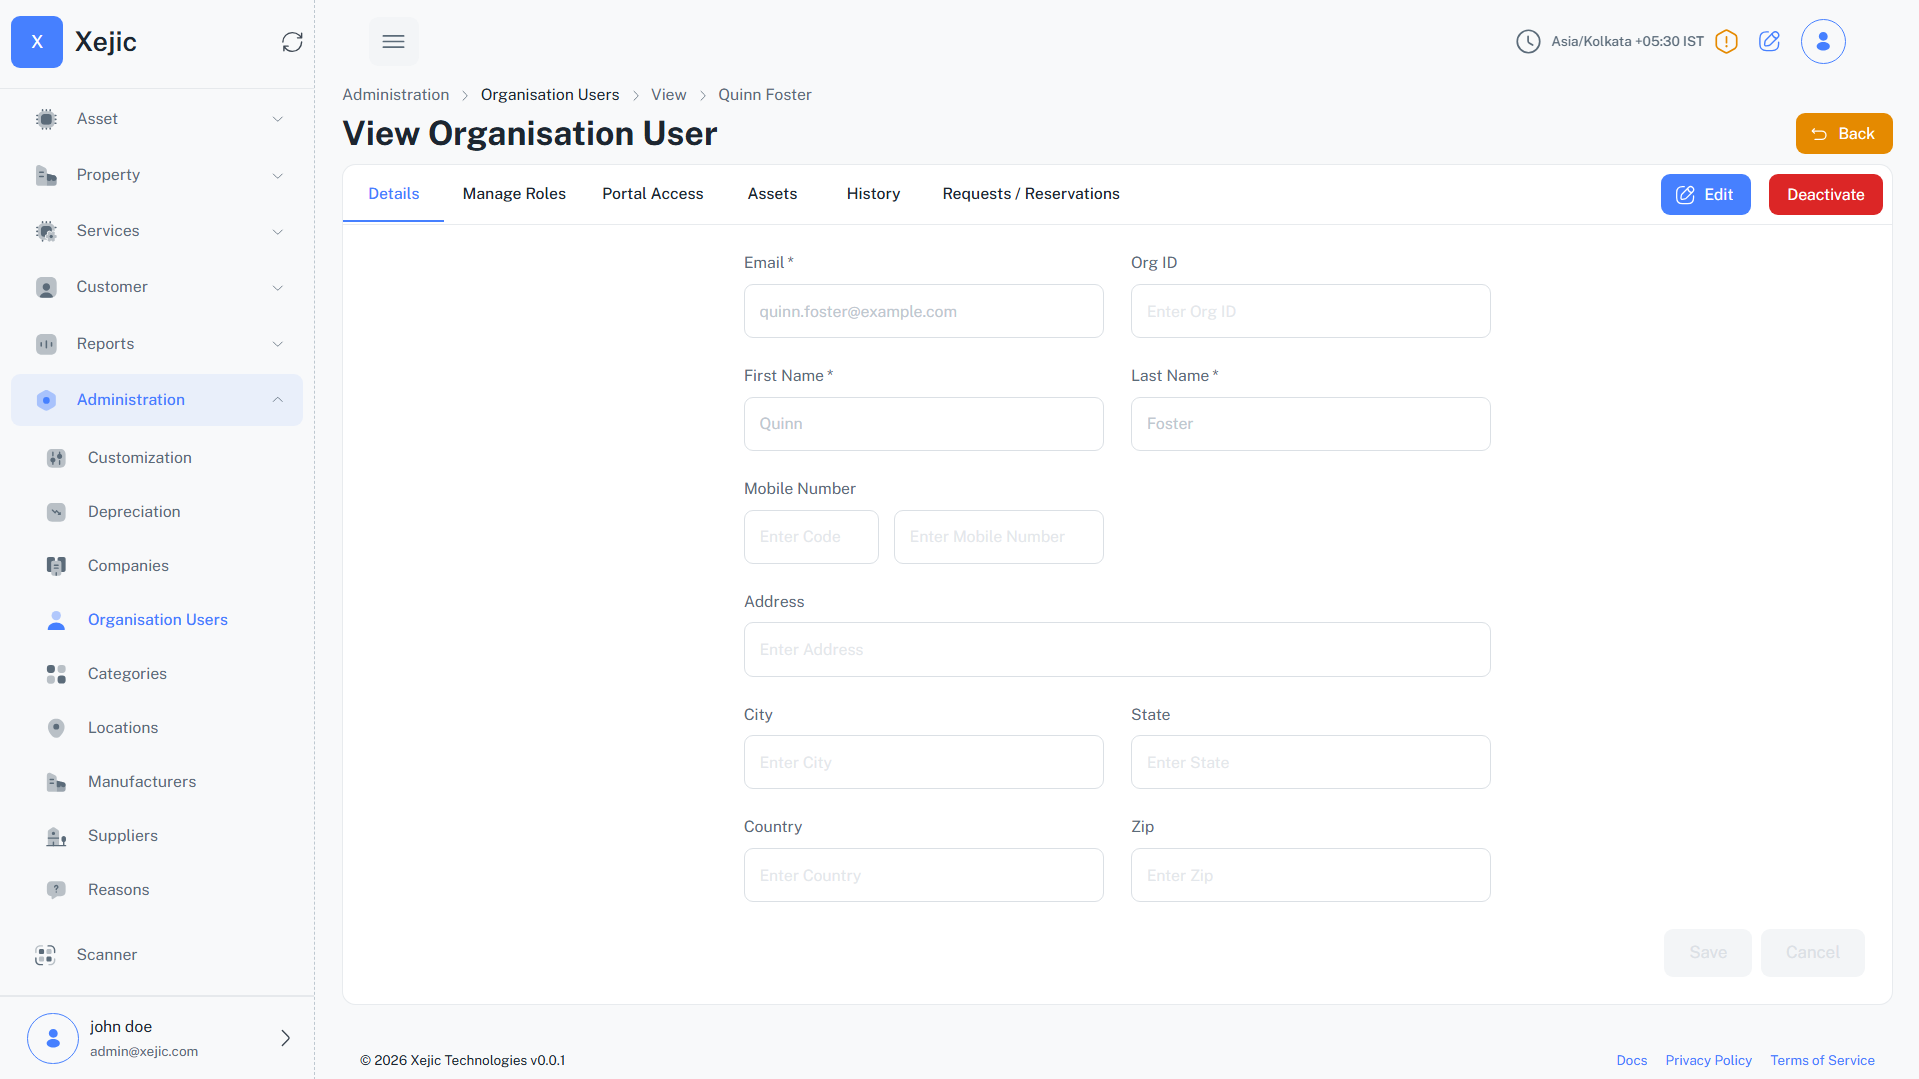Open the Privacy Policy link

[x=1709, y=1061]
